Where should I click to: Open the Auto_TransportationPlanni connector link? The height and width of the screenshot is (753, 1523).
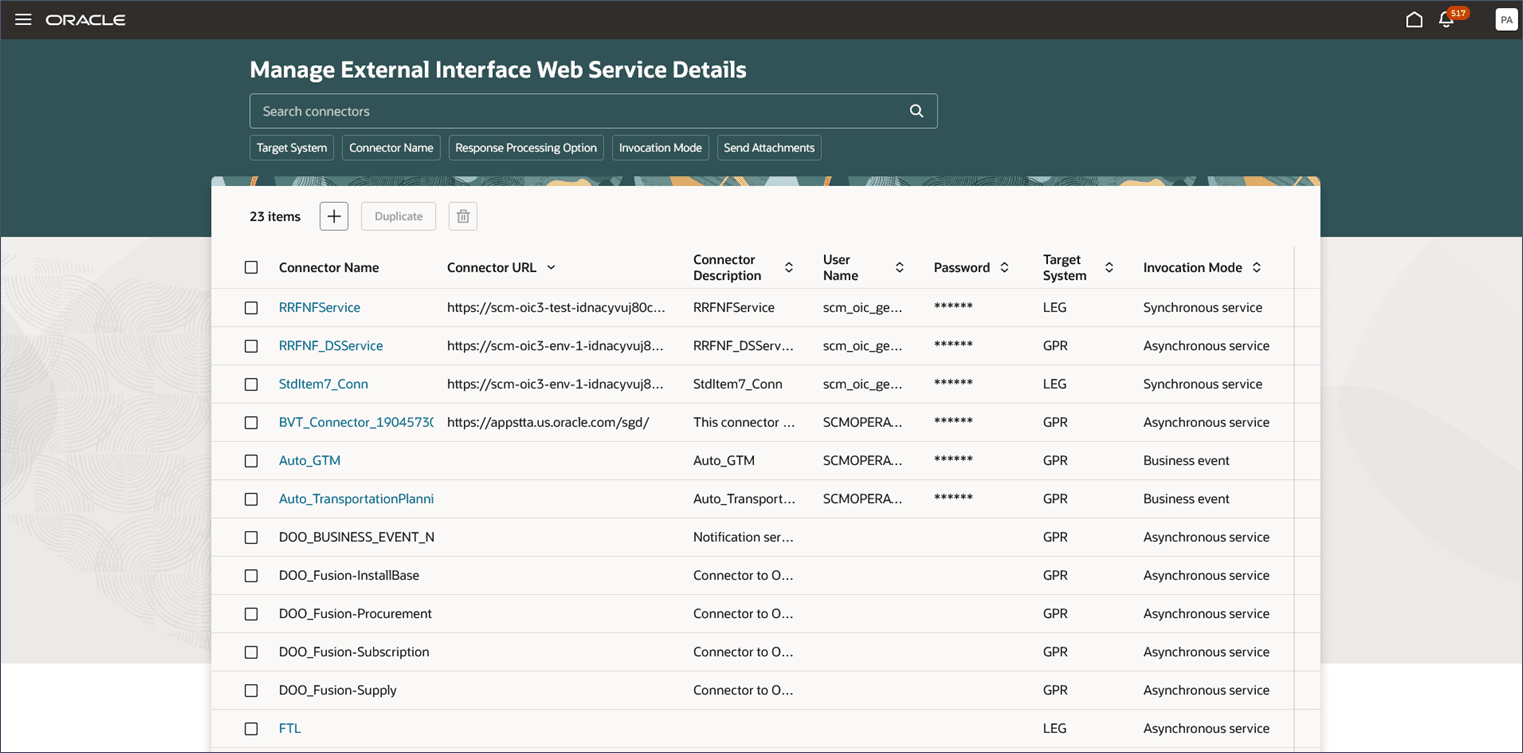356,499
